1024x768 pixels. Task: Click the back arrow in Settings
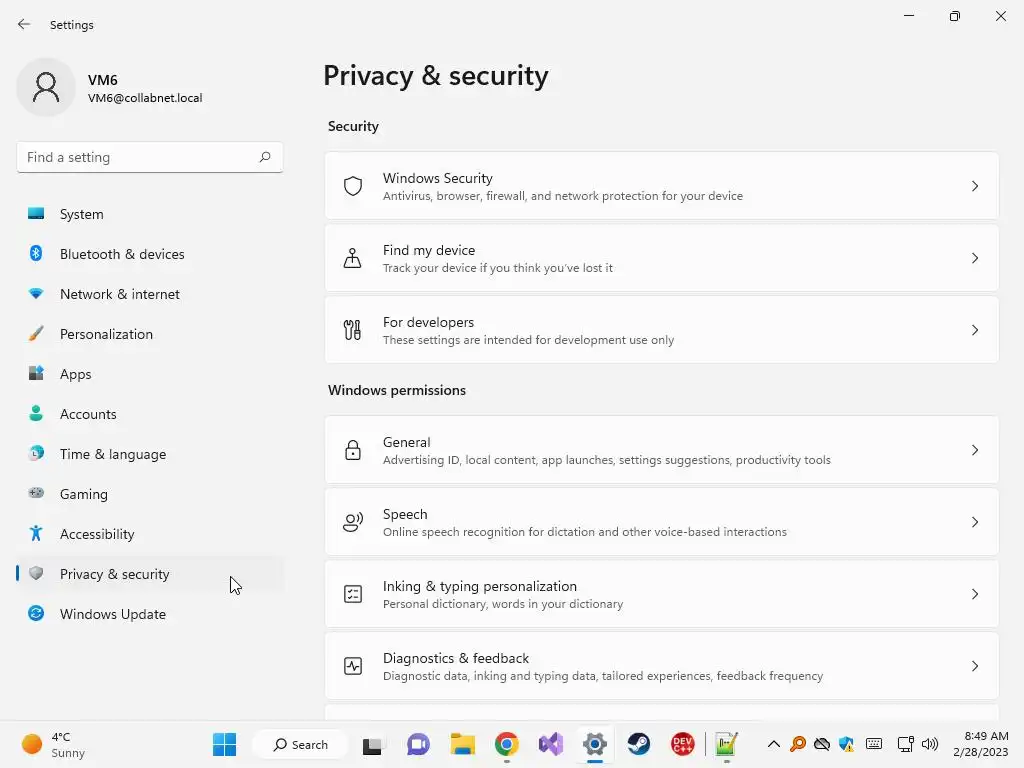24,24
